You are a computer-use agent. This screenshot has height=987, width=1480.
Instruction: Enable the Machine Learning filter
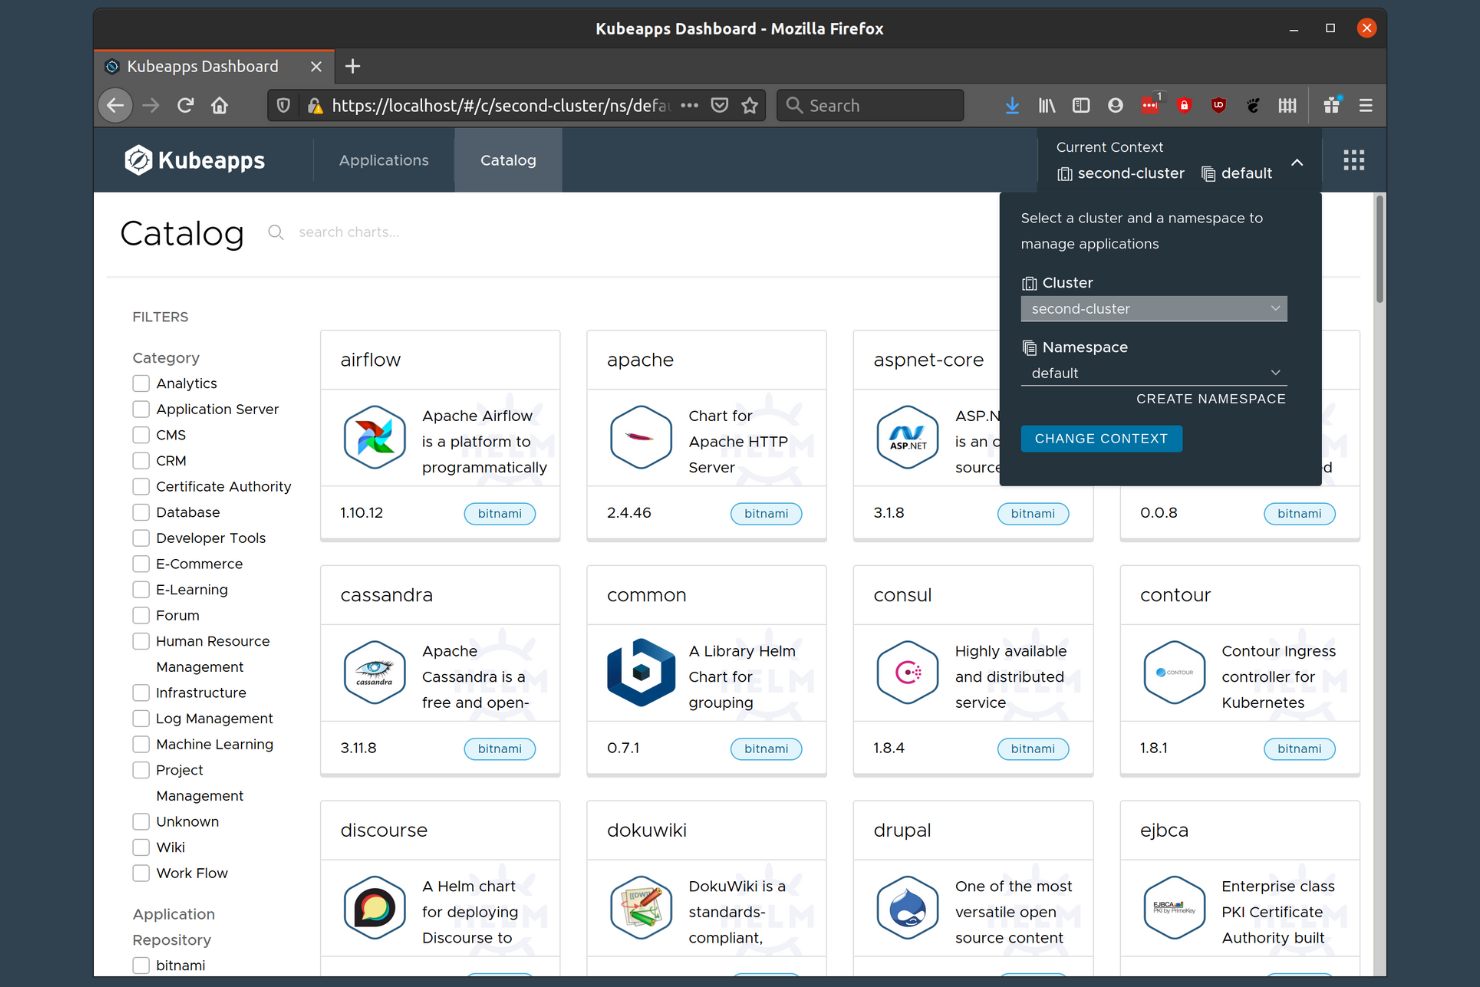[141, 744]
